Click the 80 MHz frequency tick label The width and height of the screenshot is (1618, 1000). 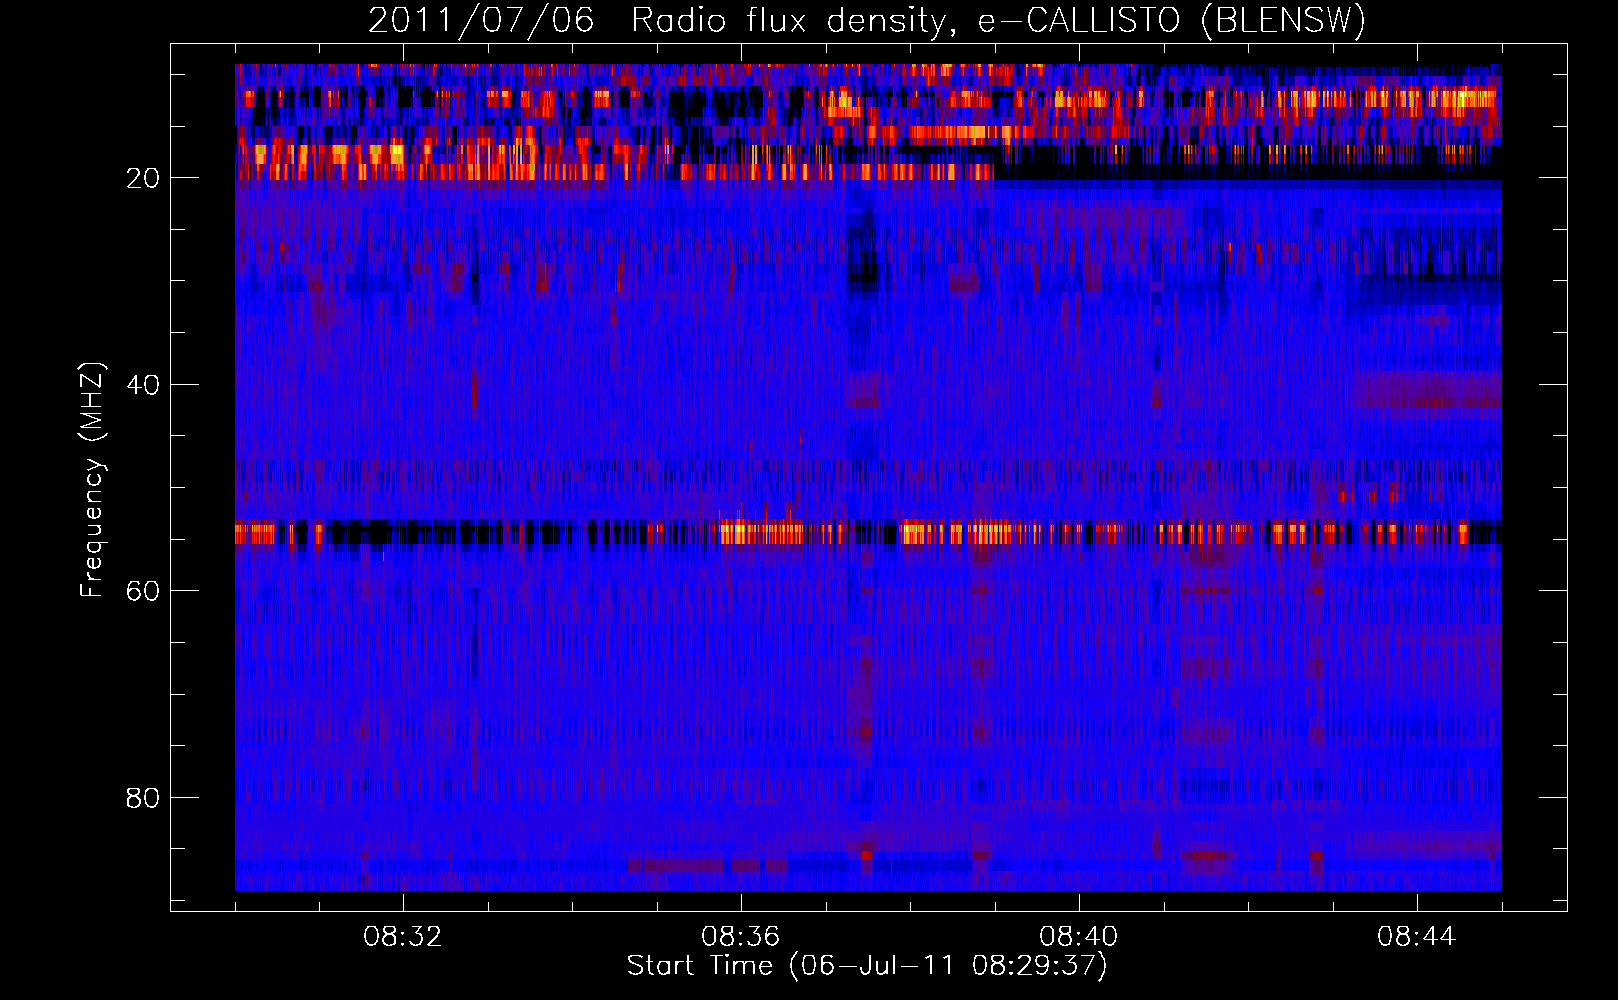[x=144, y=798]
